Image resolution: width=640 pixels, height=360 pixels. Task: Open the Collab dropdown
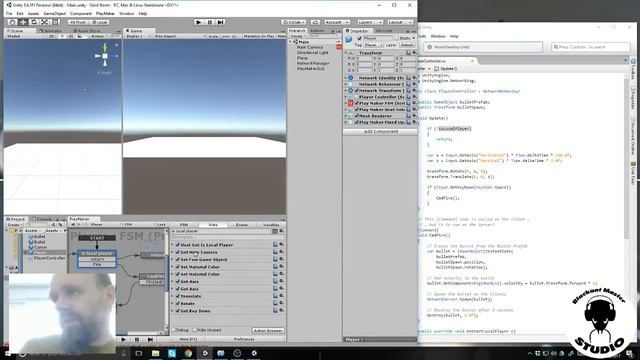click(294, 22)
